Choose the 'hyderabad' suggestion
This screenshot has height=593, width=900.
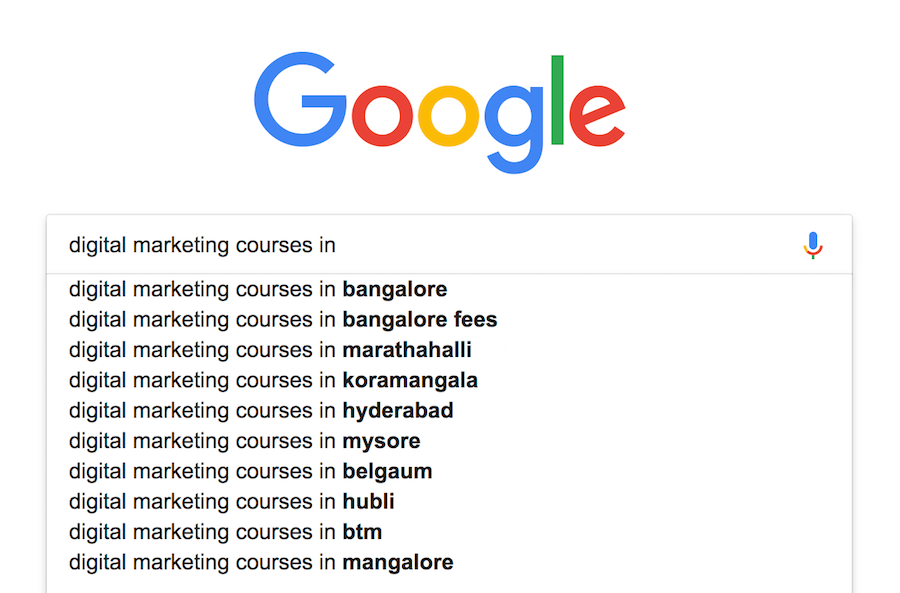(449, 411)
